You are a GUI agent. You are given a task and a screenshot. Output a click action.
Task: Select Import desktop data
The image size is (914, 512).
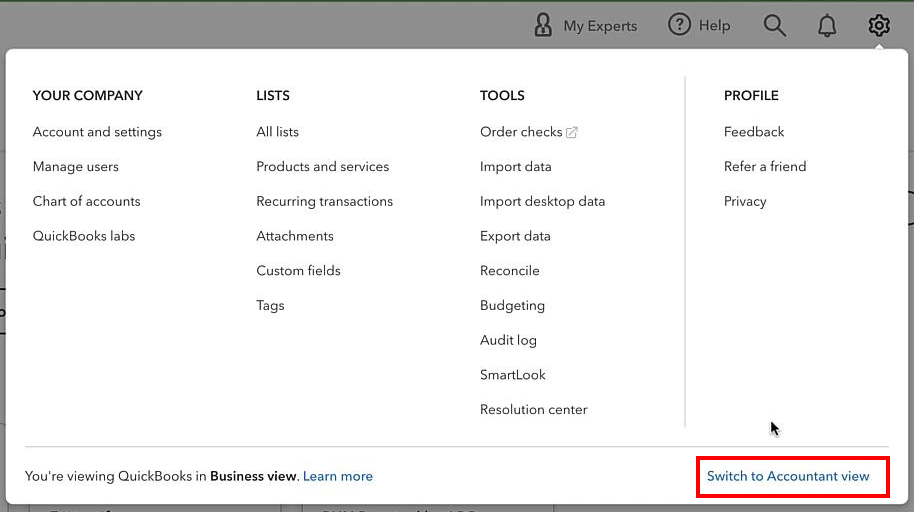[x=542, y=201]
